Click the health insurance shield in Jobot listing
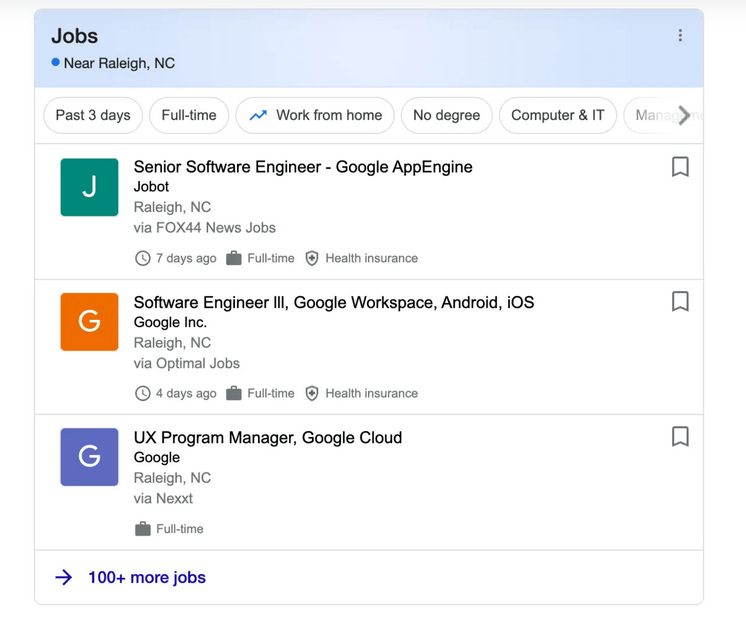Viewport: 746px width, 619px height. pyautogui.click(x=312, y=258)
